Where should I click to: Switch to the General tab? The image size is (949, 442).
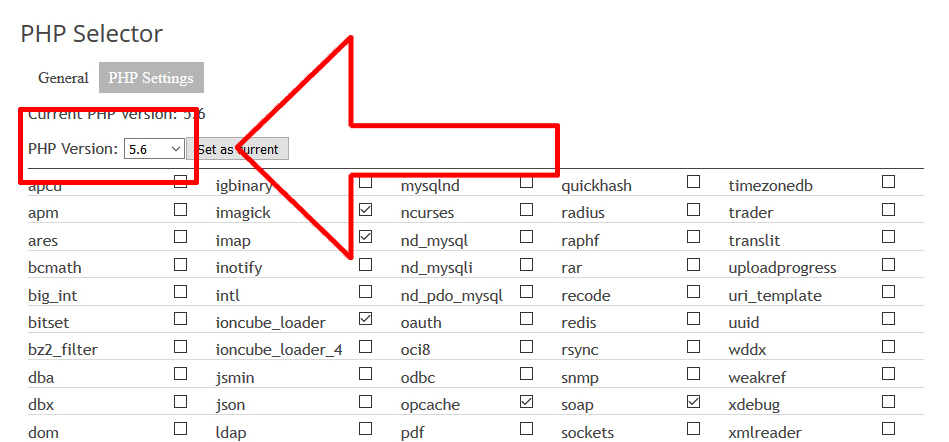[x=63, y=78]
